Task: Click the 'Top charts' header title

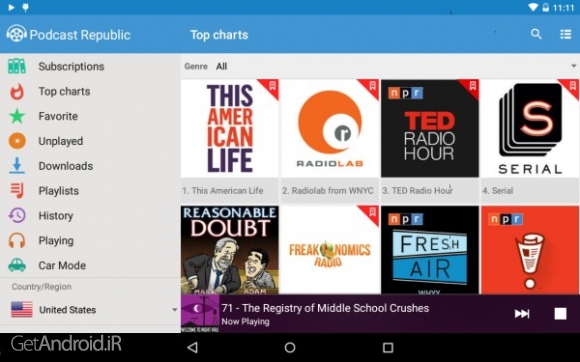Action: (x=219, y=35)
